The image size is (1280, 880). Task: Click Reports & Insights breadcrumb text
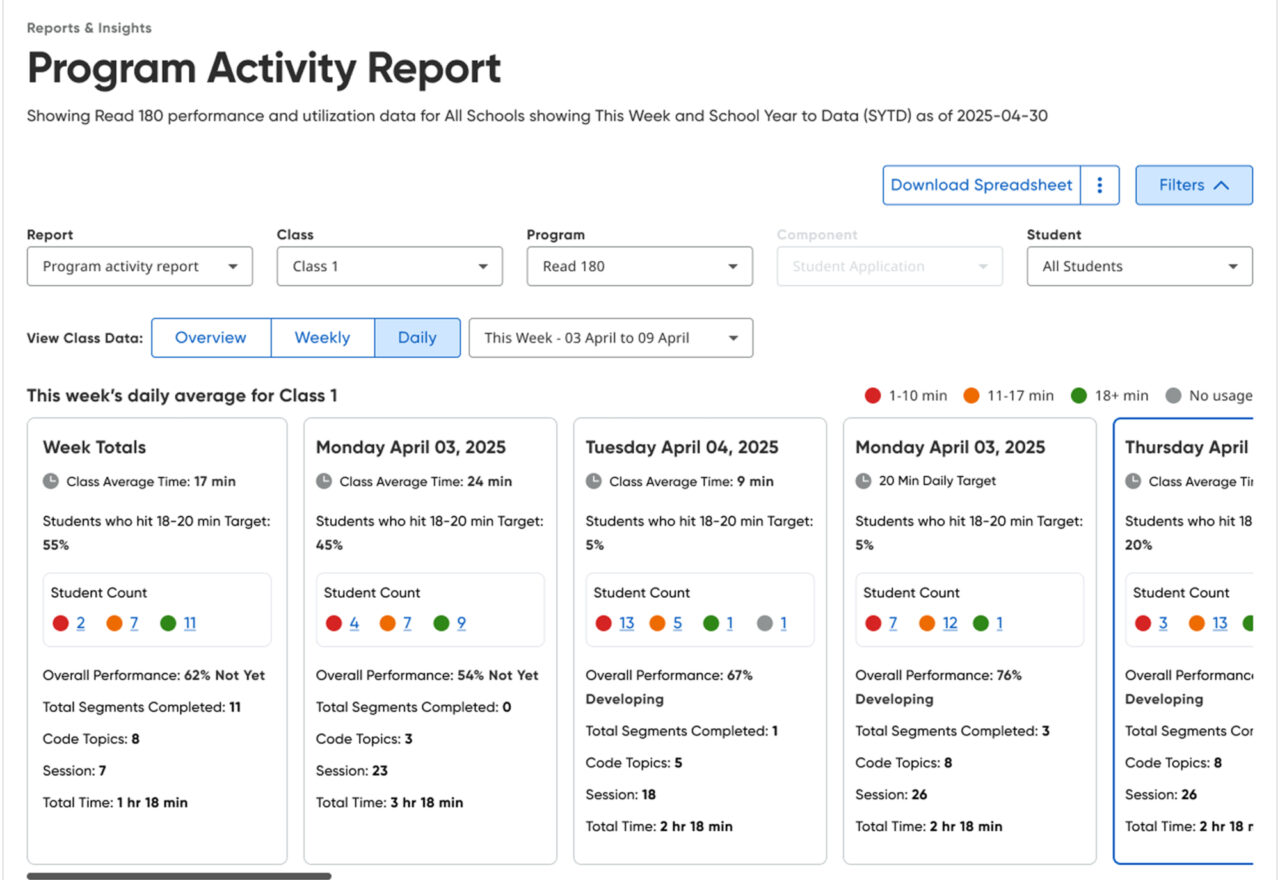[89, 28]
